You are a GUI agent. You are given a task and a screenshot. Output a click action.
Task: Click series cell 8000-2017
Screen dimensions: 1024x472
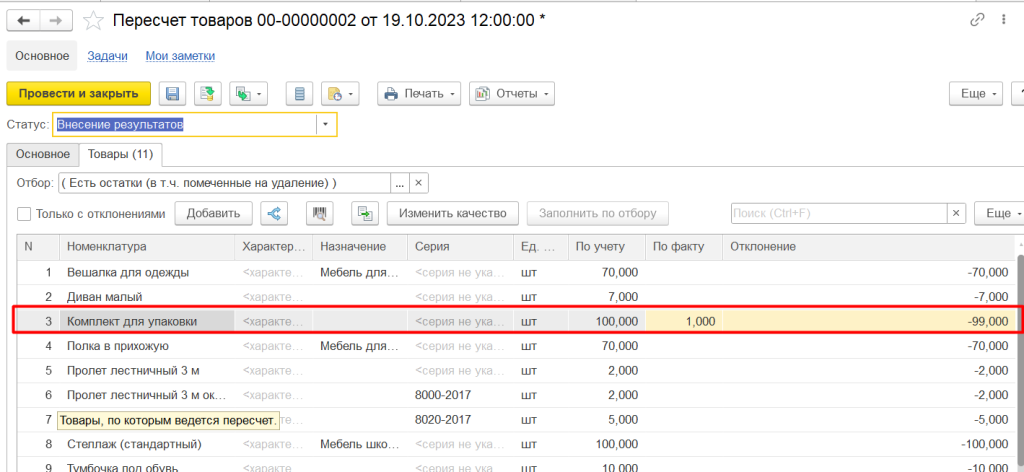pyautogui.click(x=460, y=395)
